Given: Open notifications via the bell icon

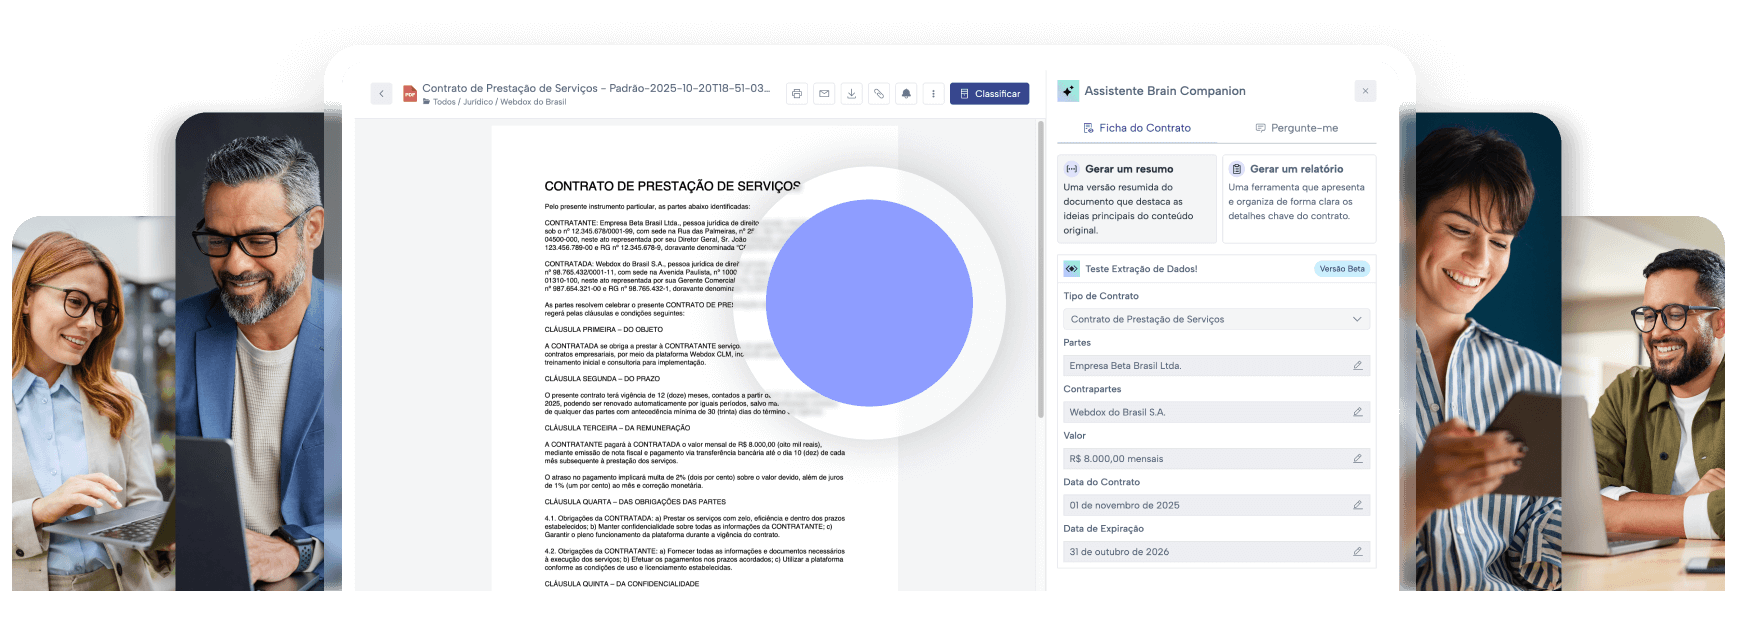Looking at the screenshot, I should click(906, 94).
